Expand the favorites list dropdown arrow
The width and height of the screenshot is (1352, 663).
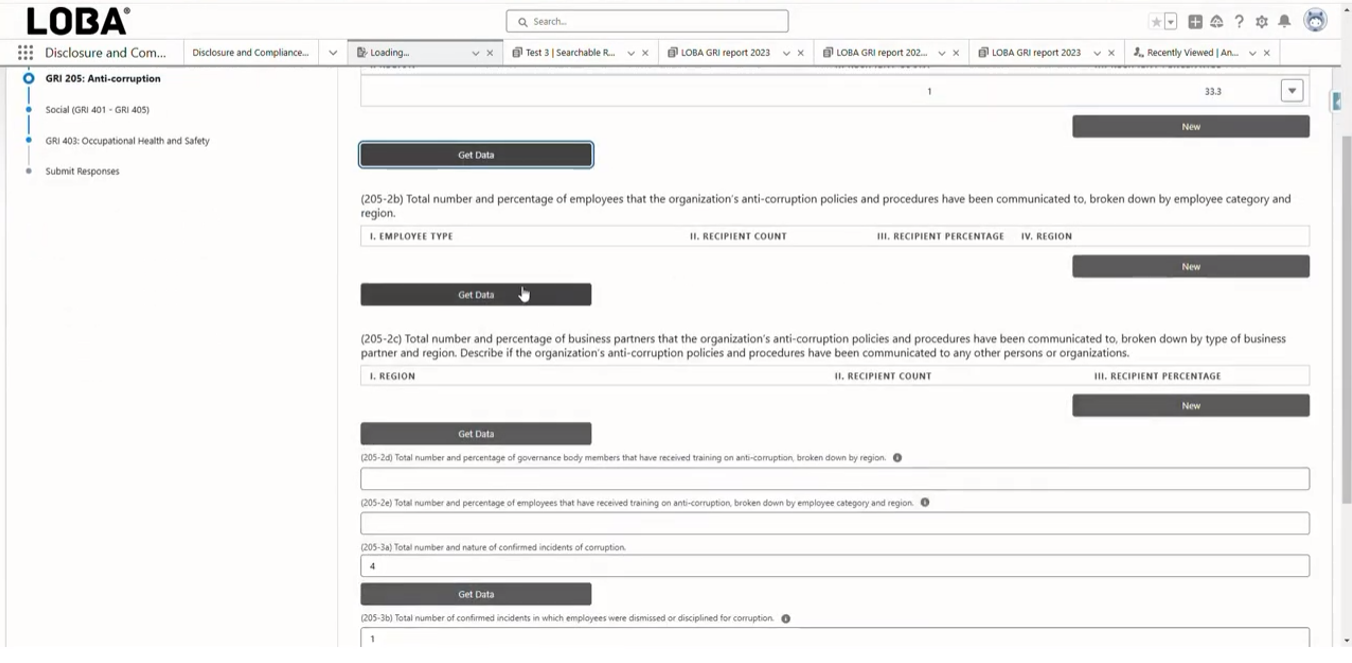click(x=1170, y=22)
